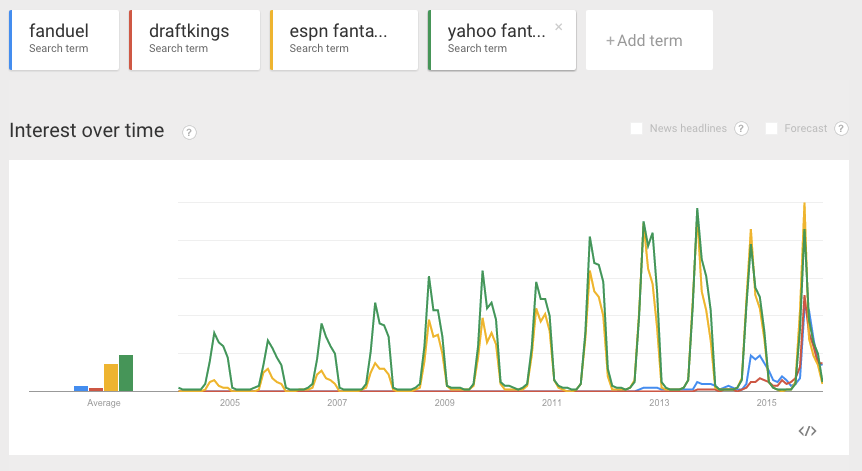Select the fanduel search term card
The height and width of the screenshot is (471, 862).
pyautogui.click(x=64, y=40)
